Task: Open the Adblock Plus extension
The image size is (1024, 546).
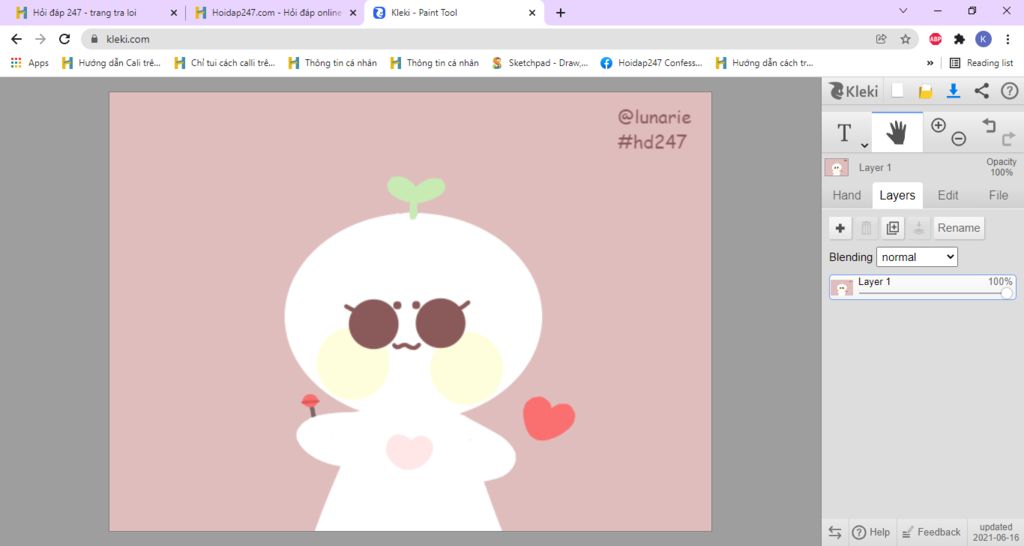Action: (935, 39)
